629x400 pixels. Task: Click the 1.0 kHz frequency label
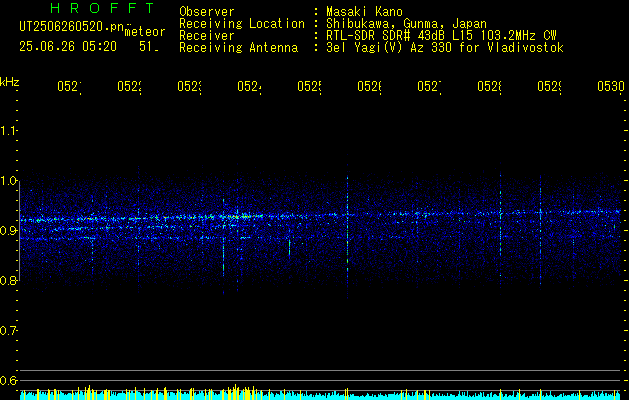coord(8,181)
